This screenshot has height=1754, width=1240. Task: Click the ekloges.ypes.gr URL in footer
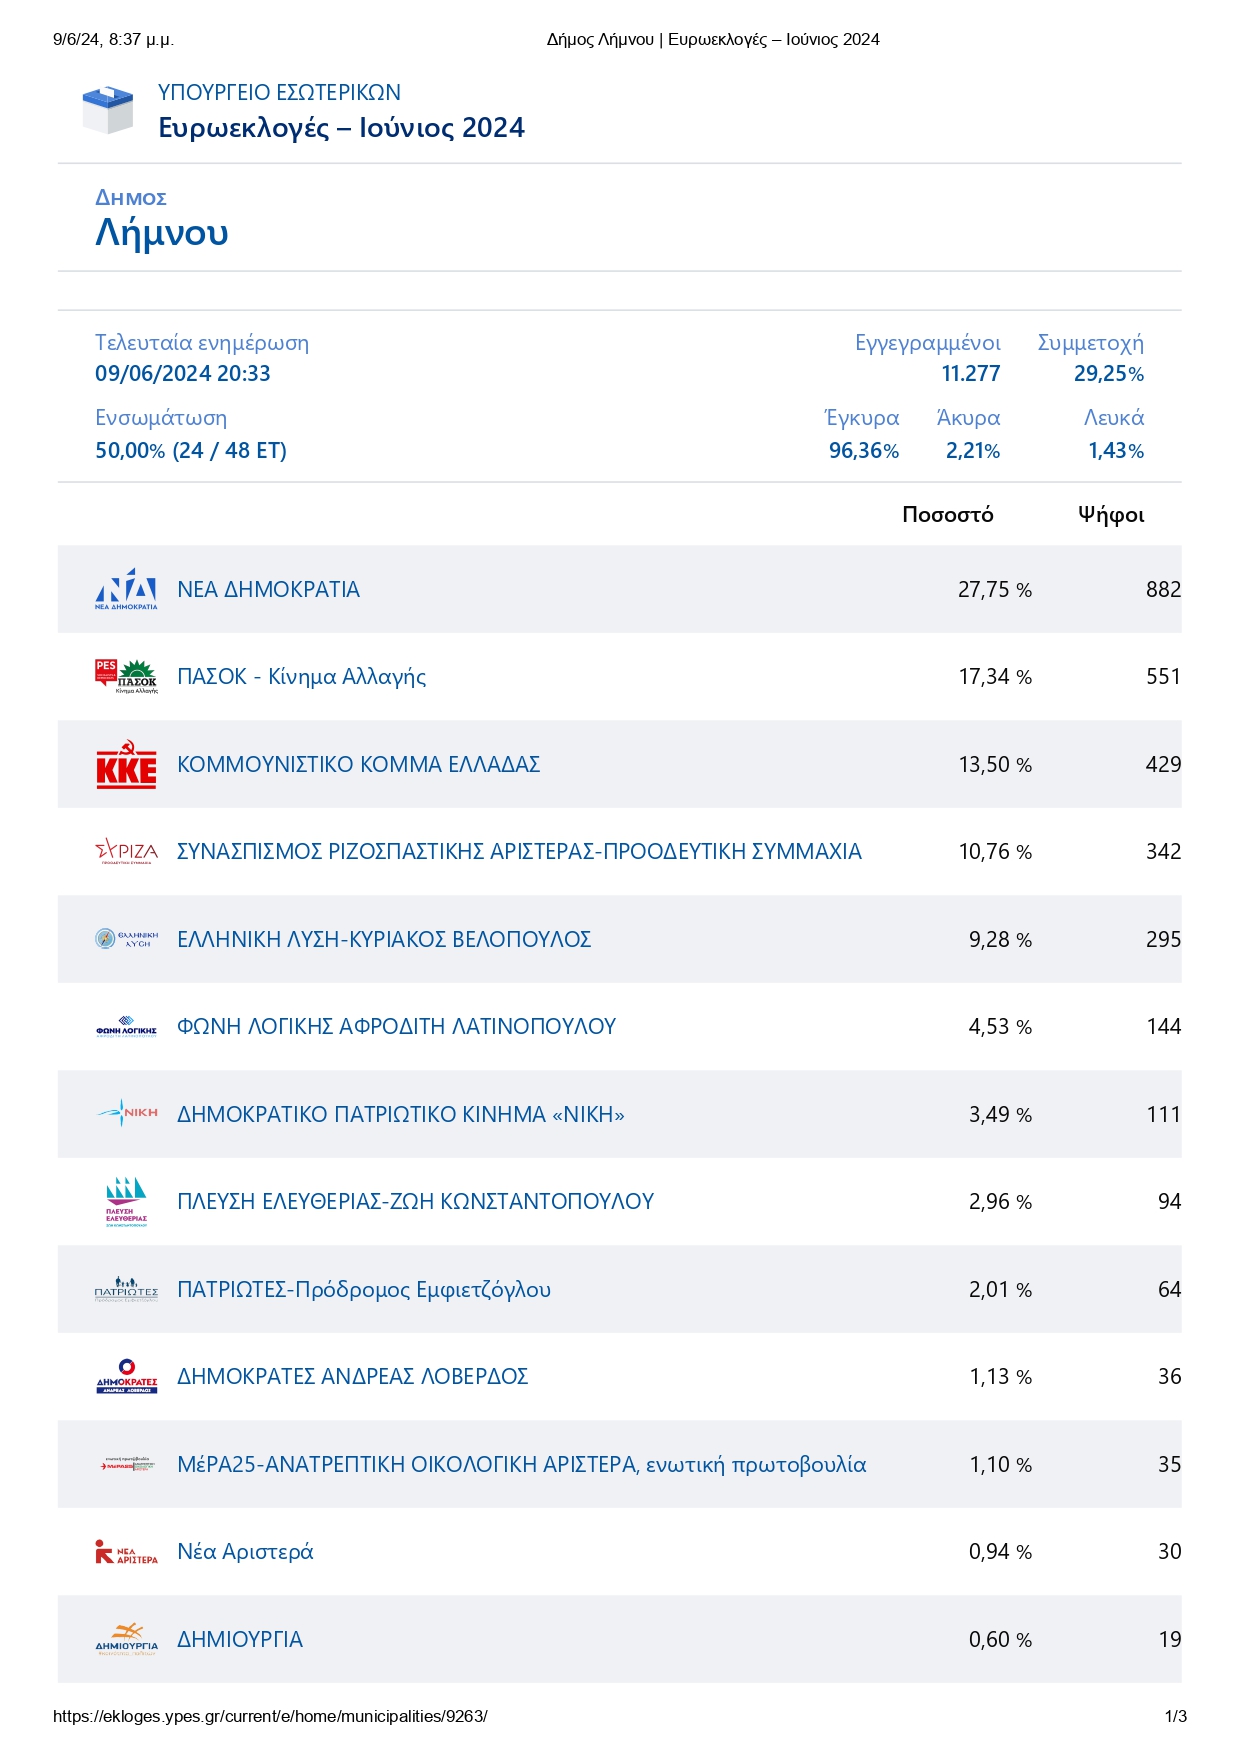click(x=270, y=1717)
